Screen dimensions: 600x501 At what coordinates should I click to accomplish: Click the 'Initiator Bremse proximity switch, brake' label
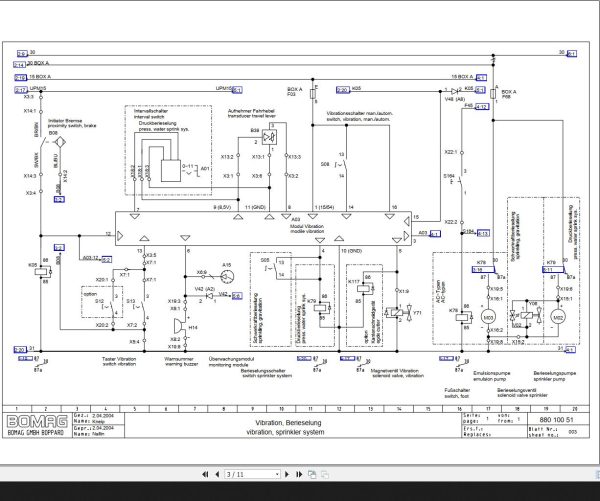tap(72, 123)
